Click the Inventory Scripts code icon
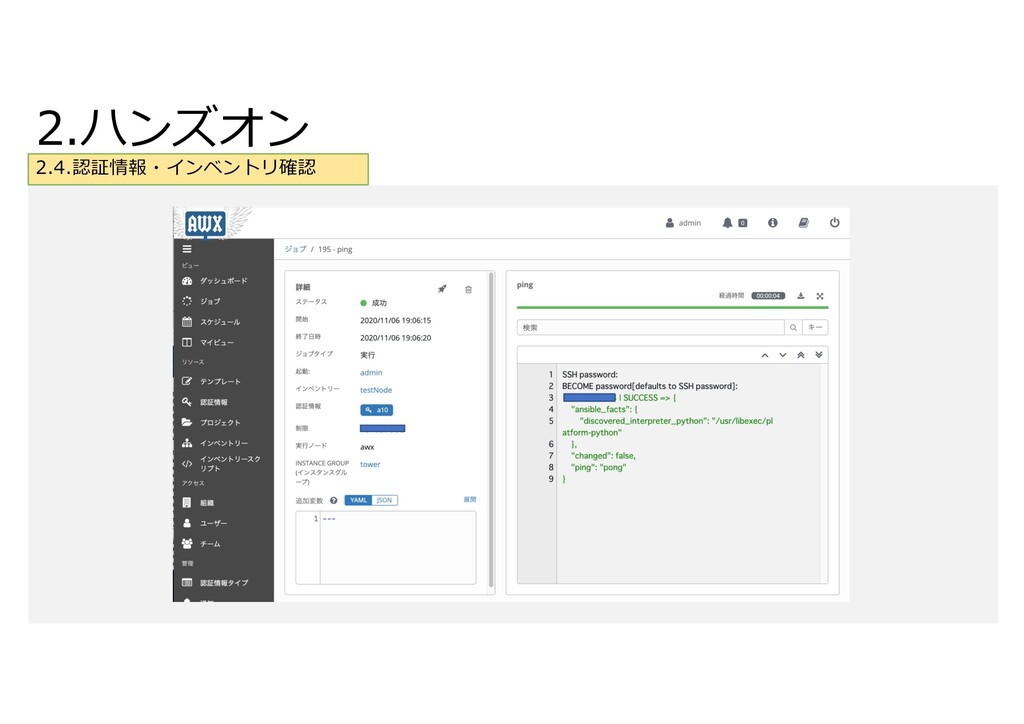 187,464
